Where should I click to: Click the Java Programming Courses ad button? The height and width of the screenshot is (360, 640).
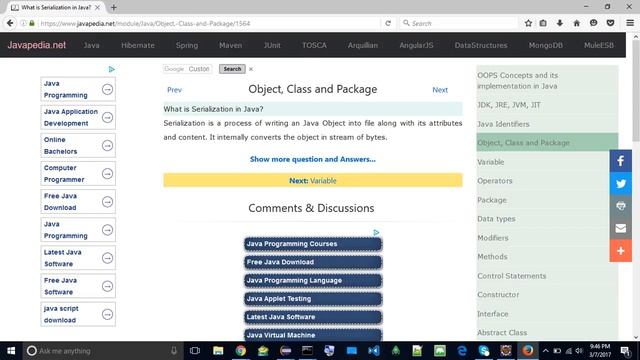(x=313, y=244)
